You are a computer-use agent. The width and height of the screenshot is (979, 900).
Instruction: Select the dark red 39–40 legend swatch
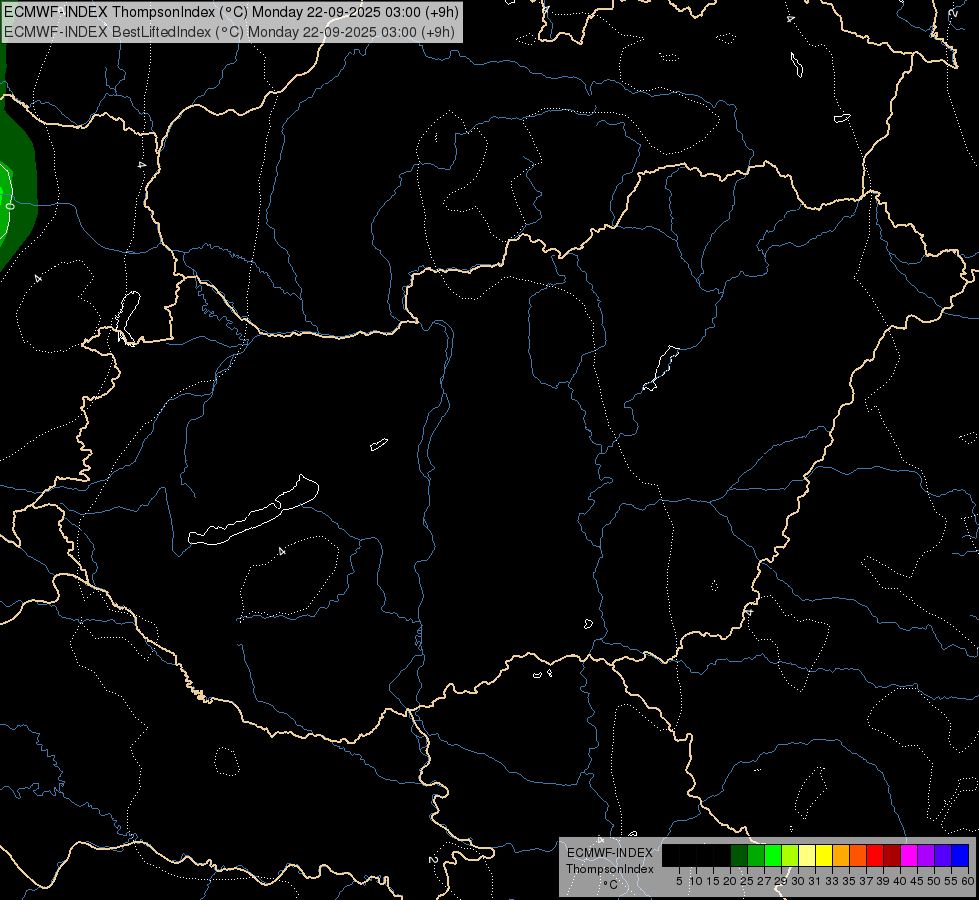click(891, 855)
